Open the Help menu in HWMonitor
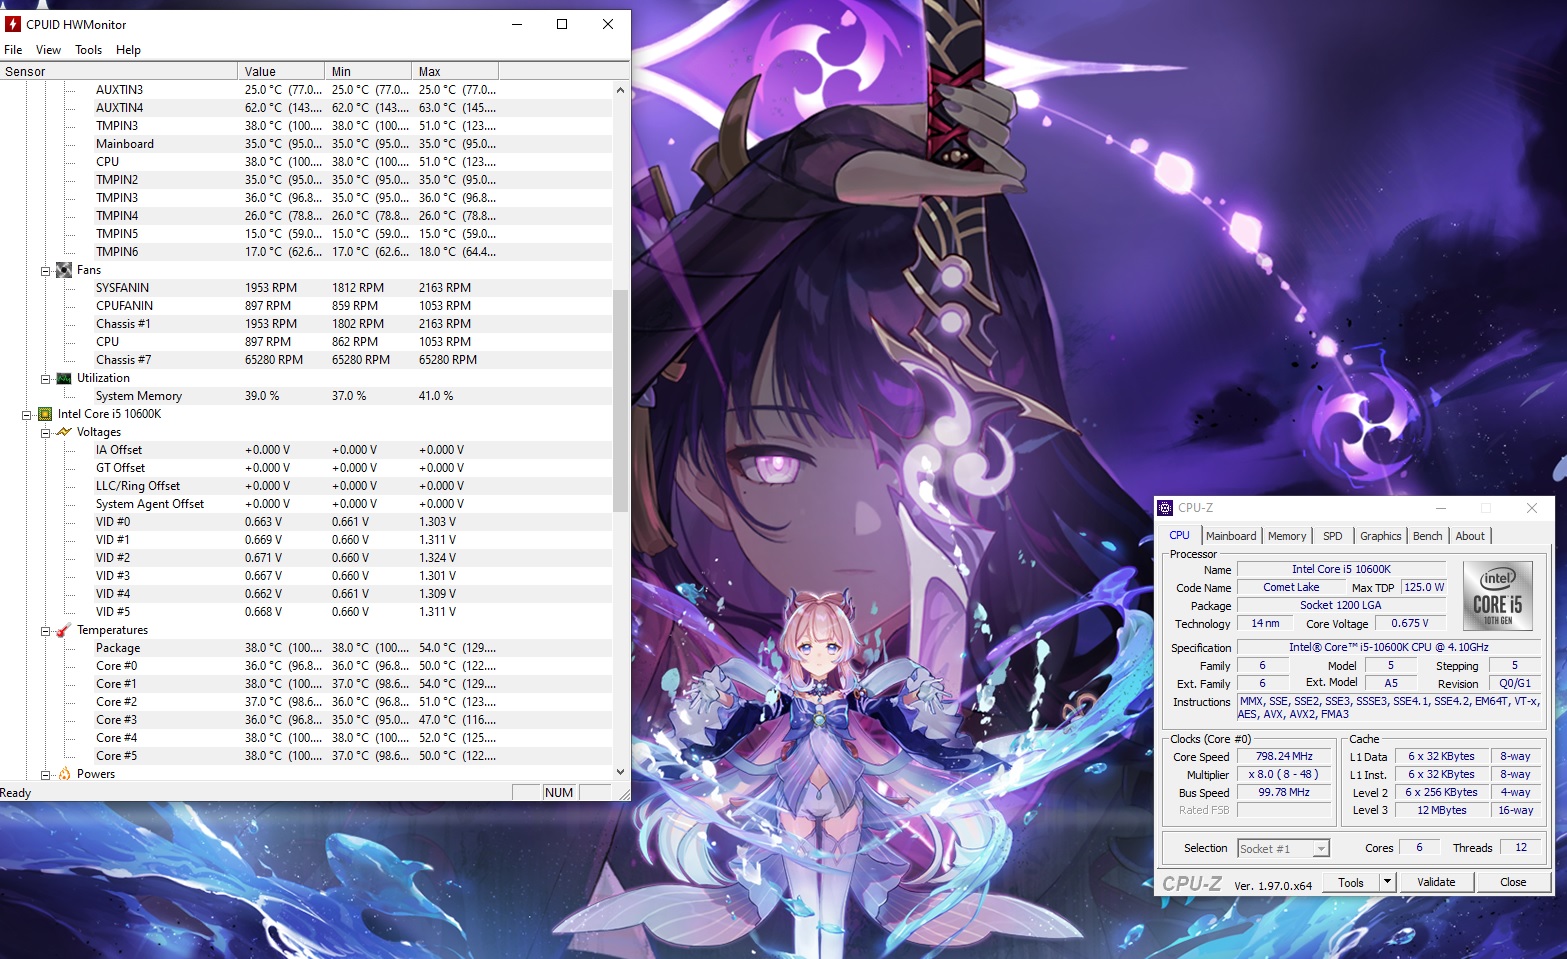 click(x=128, y=50)
